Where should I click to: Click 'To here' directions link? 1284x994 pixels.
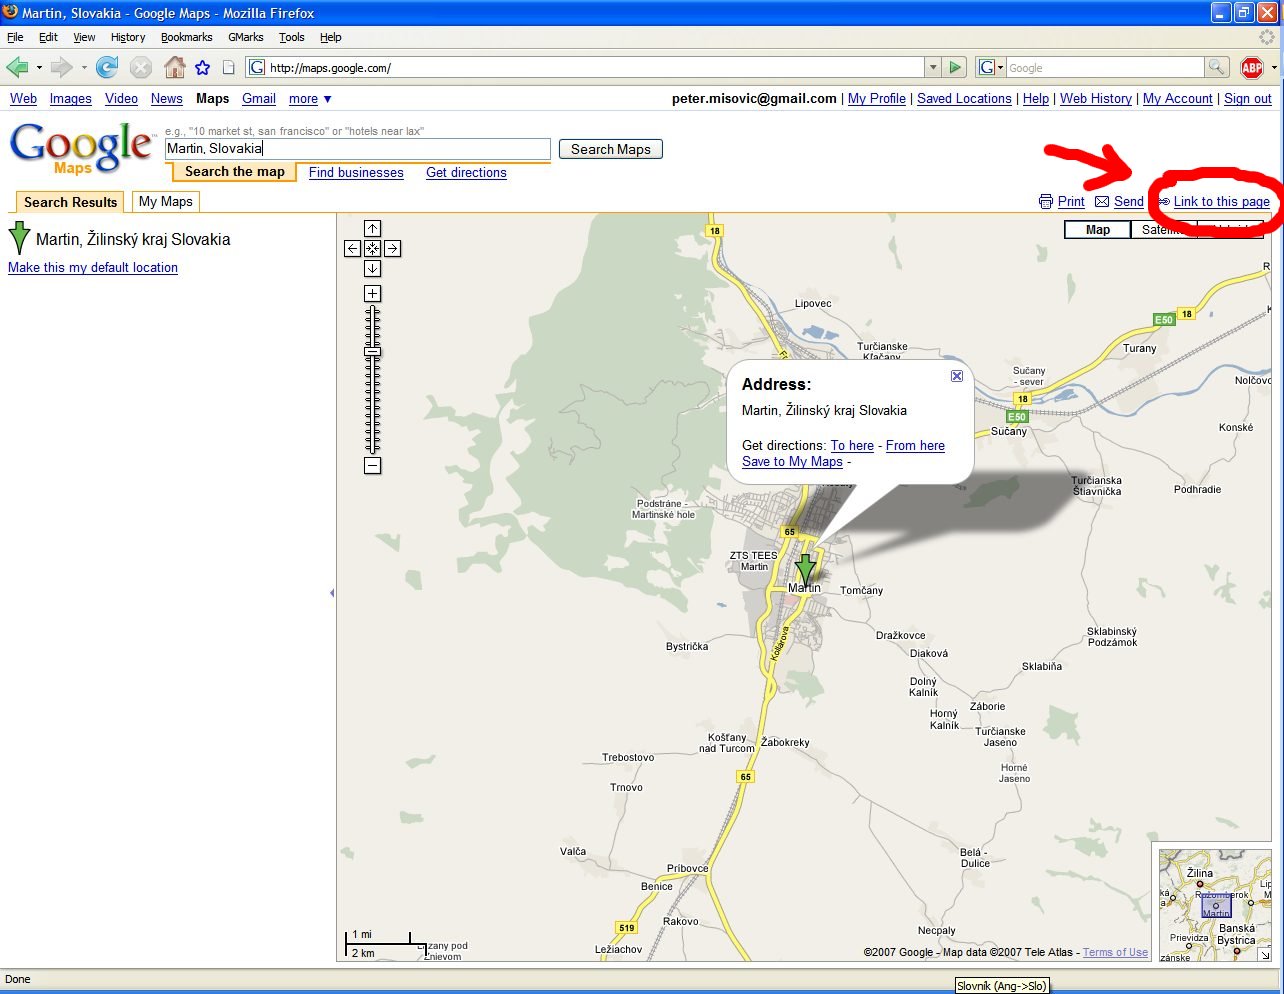852,445
